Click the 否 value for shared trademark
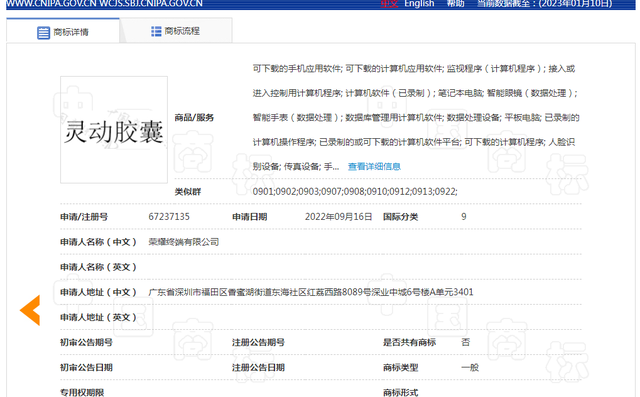The image size is (640, 397). click(465, 342)
